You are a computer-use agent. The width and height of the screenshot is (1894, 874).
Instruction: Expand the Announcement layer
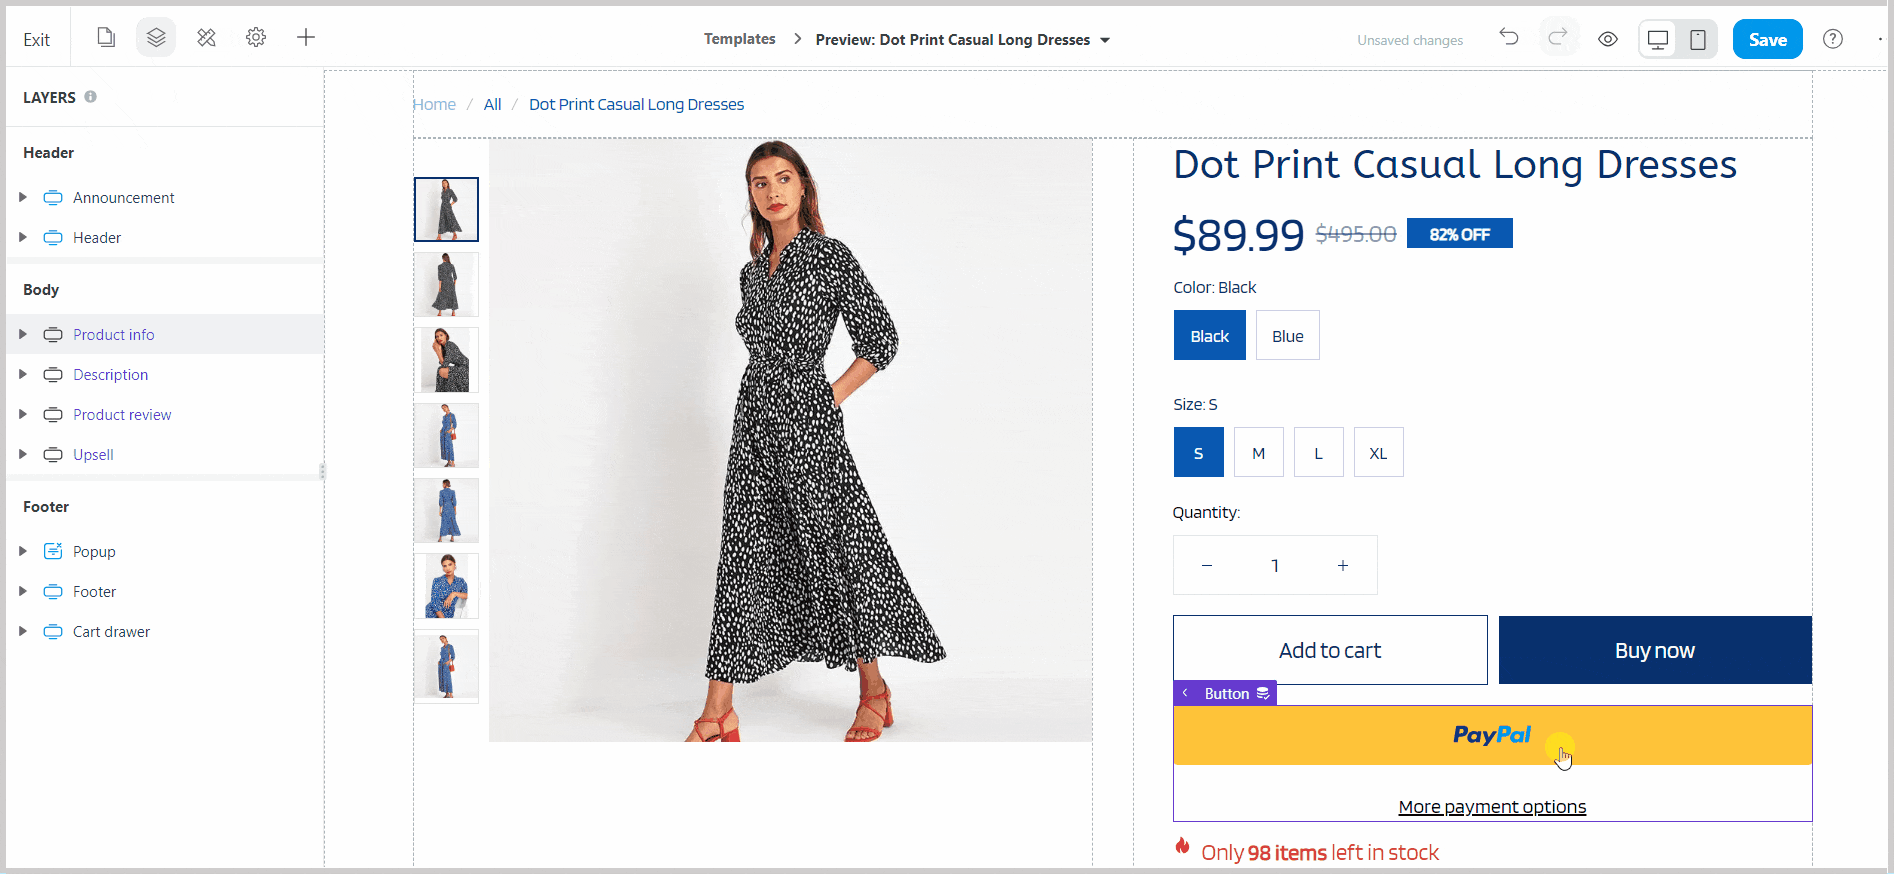(x=23, y=198)
